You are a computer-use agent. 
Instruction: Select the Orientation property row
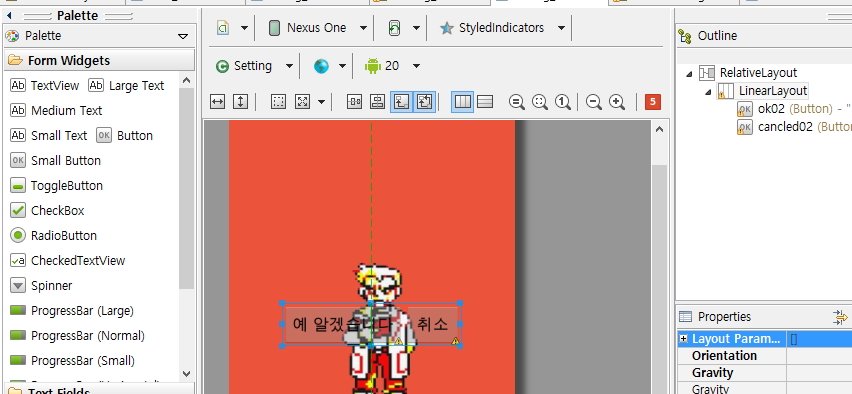click(x=765, y=355)
